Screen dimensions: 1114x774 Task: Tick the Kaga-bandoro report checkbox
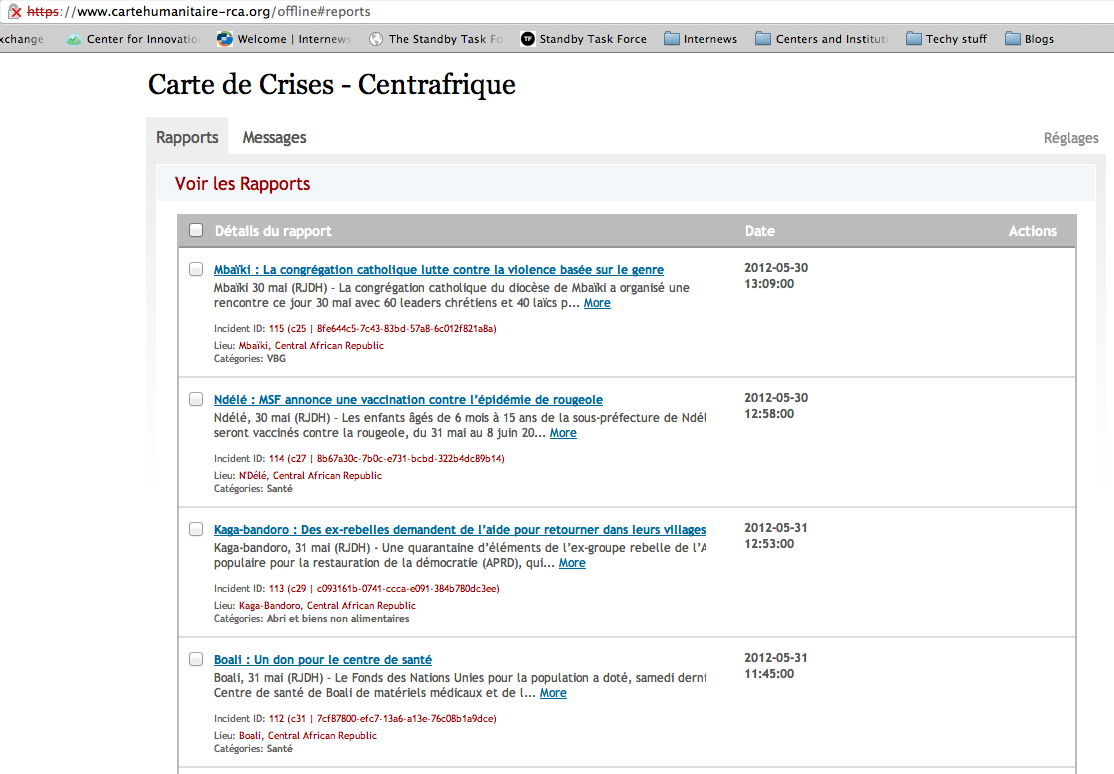click(x=196, y=529)
